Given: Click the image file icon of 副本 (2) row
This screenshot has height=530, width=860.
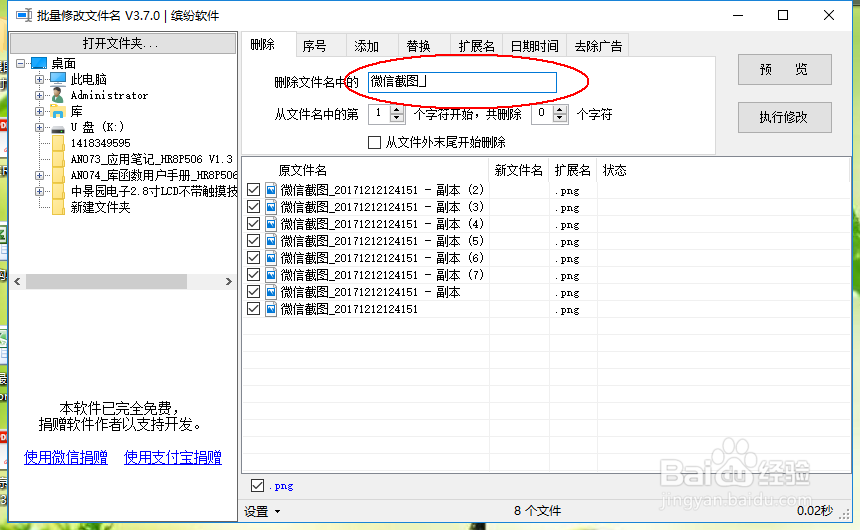Looking at the screenshot, I should coord(271,190).
